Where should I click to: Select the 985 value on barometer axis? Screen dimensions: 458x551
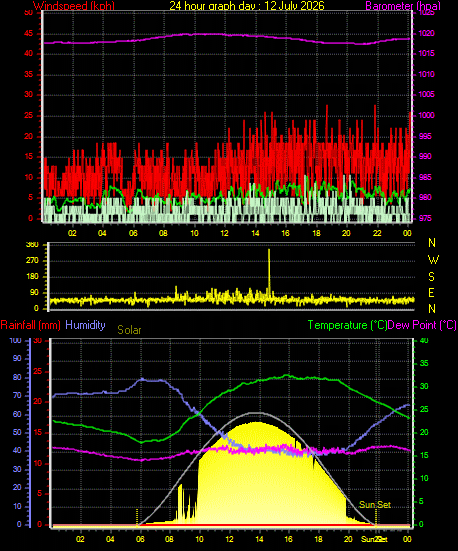pyautogui.click(x=425, y=177)
